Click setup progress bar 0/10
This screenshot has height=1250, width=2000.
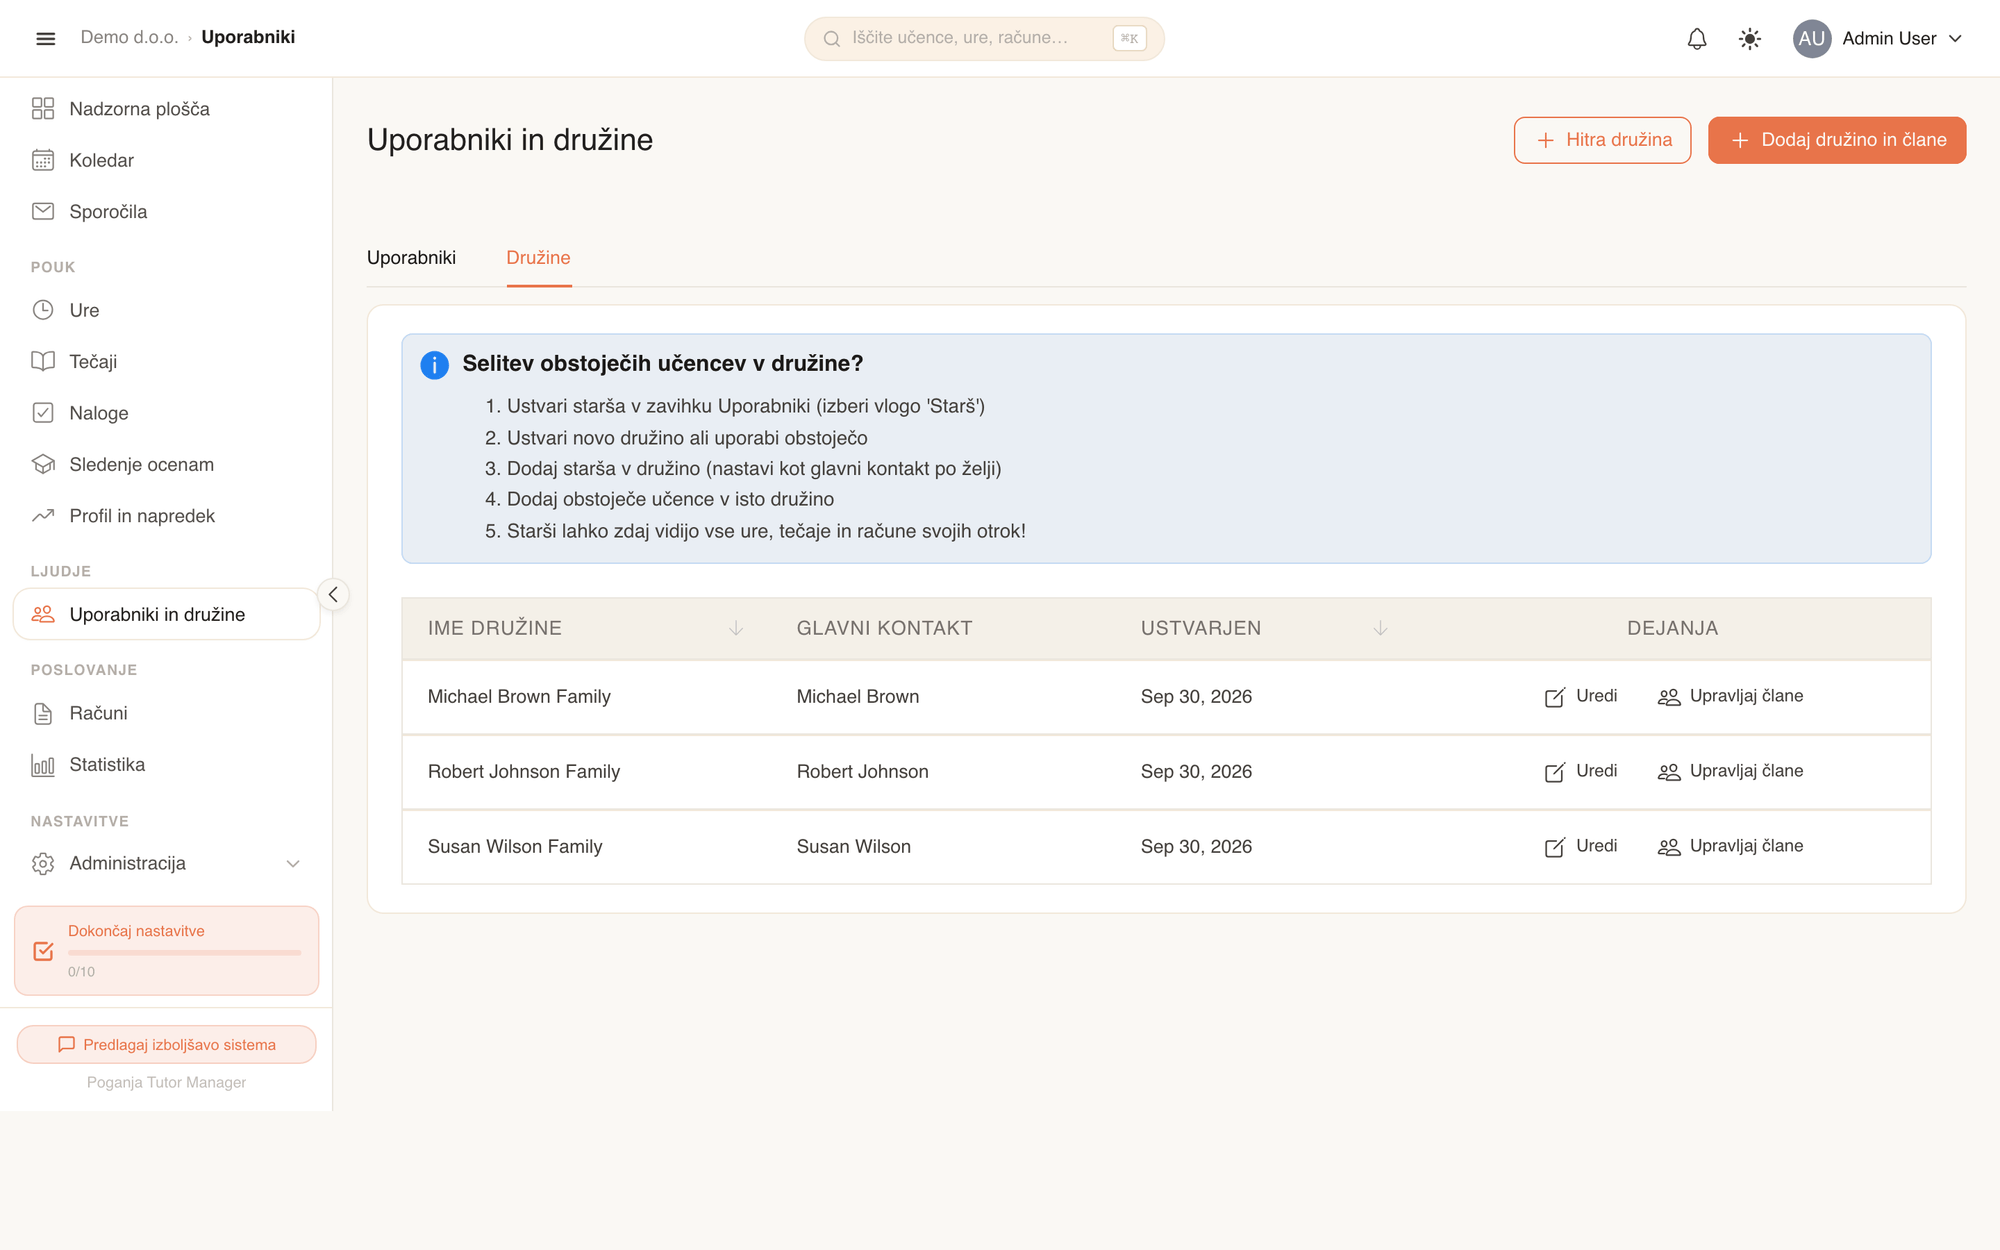[x=184, y=953]
